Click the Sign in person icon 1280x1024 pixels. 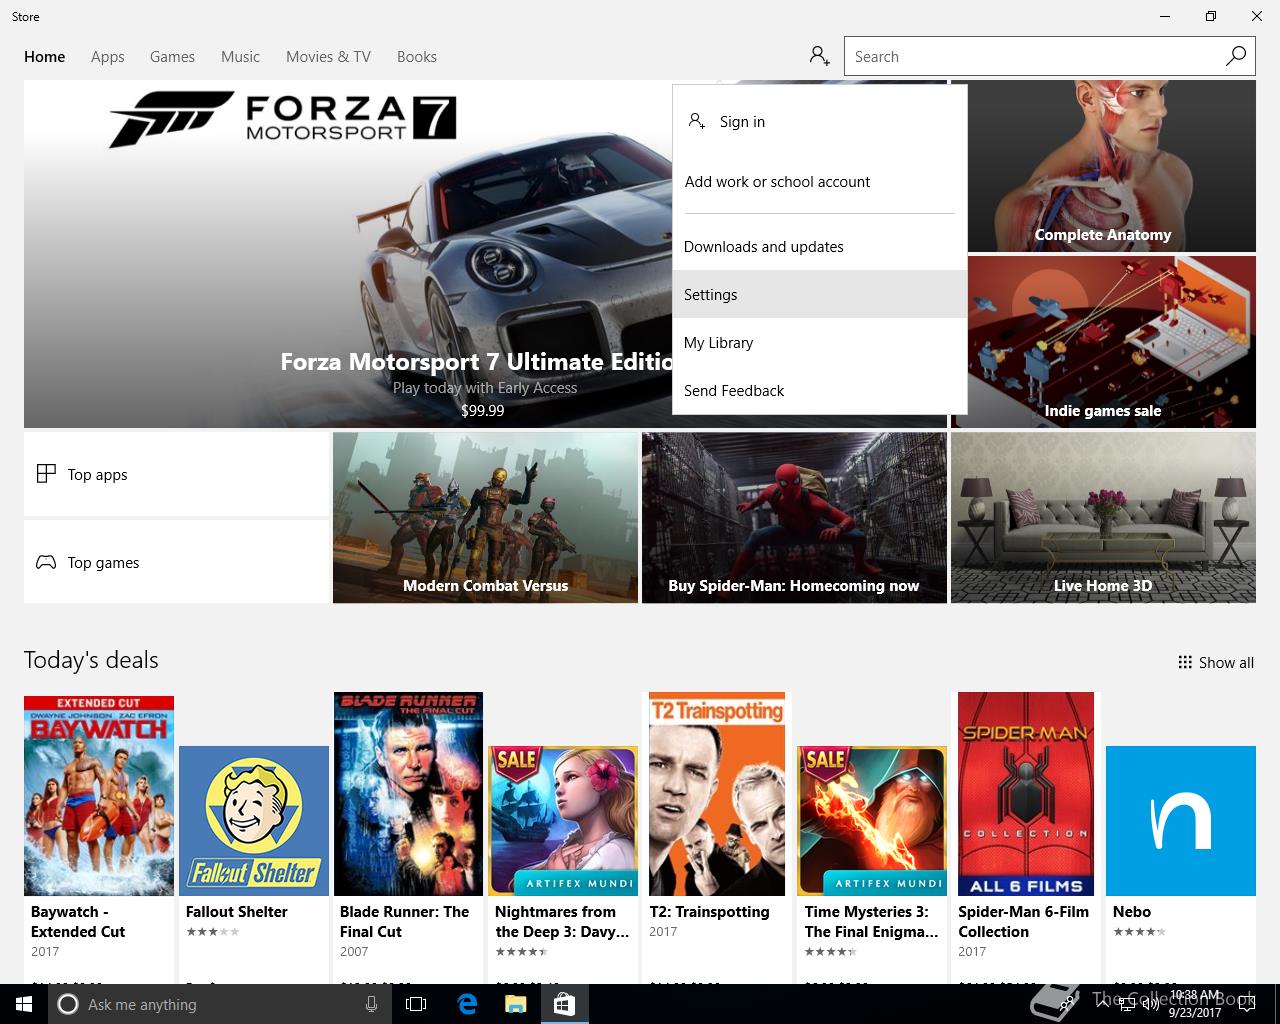(x=697, y=121)
